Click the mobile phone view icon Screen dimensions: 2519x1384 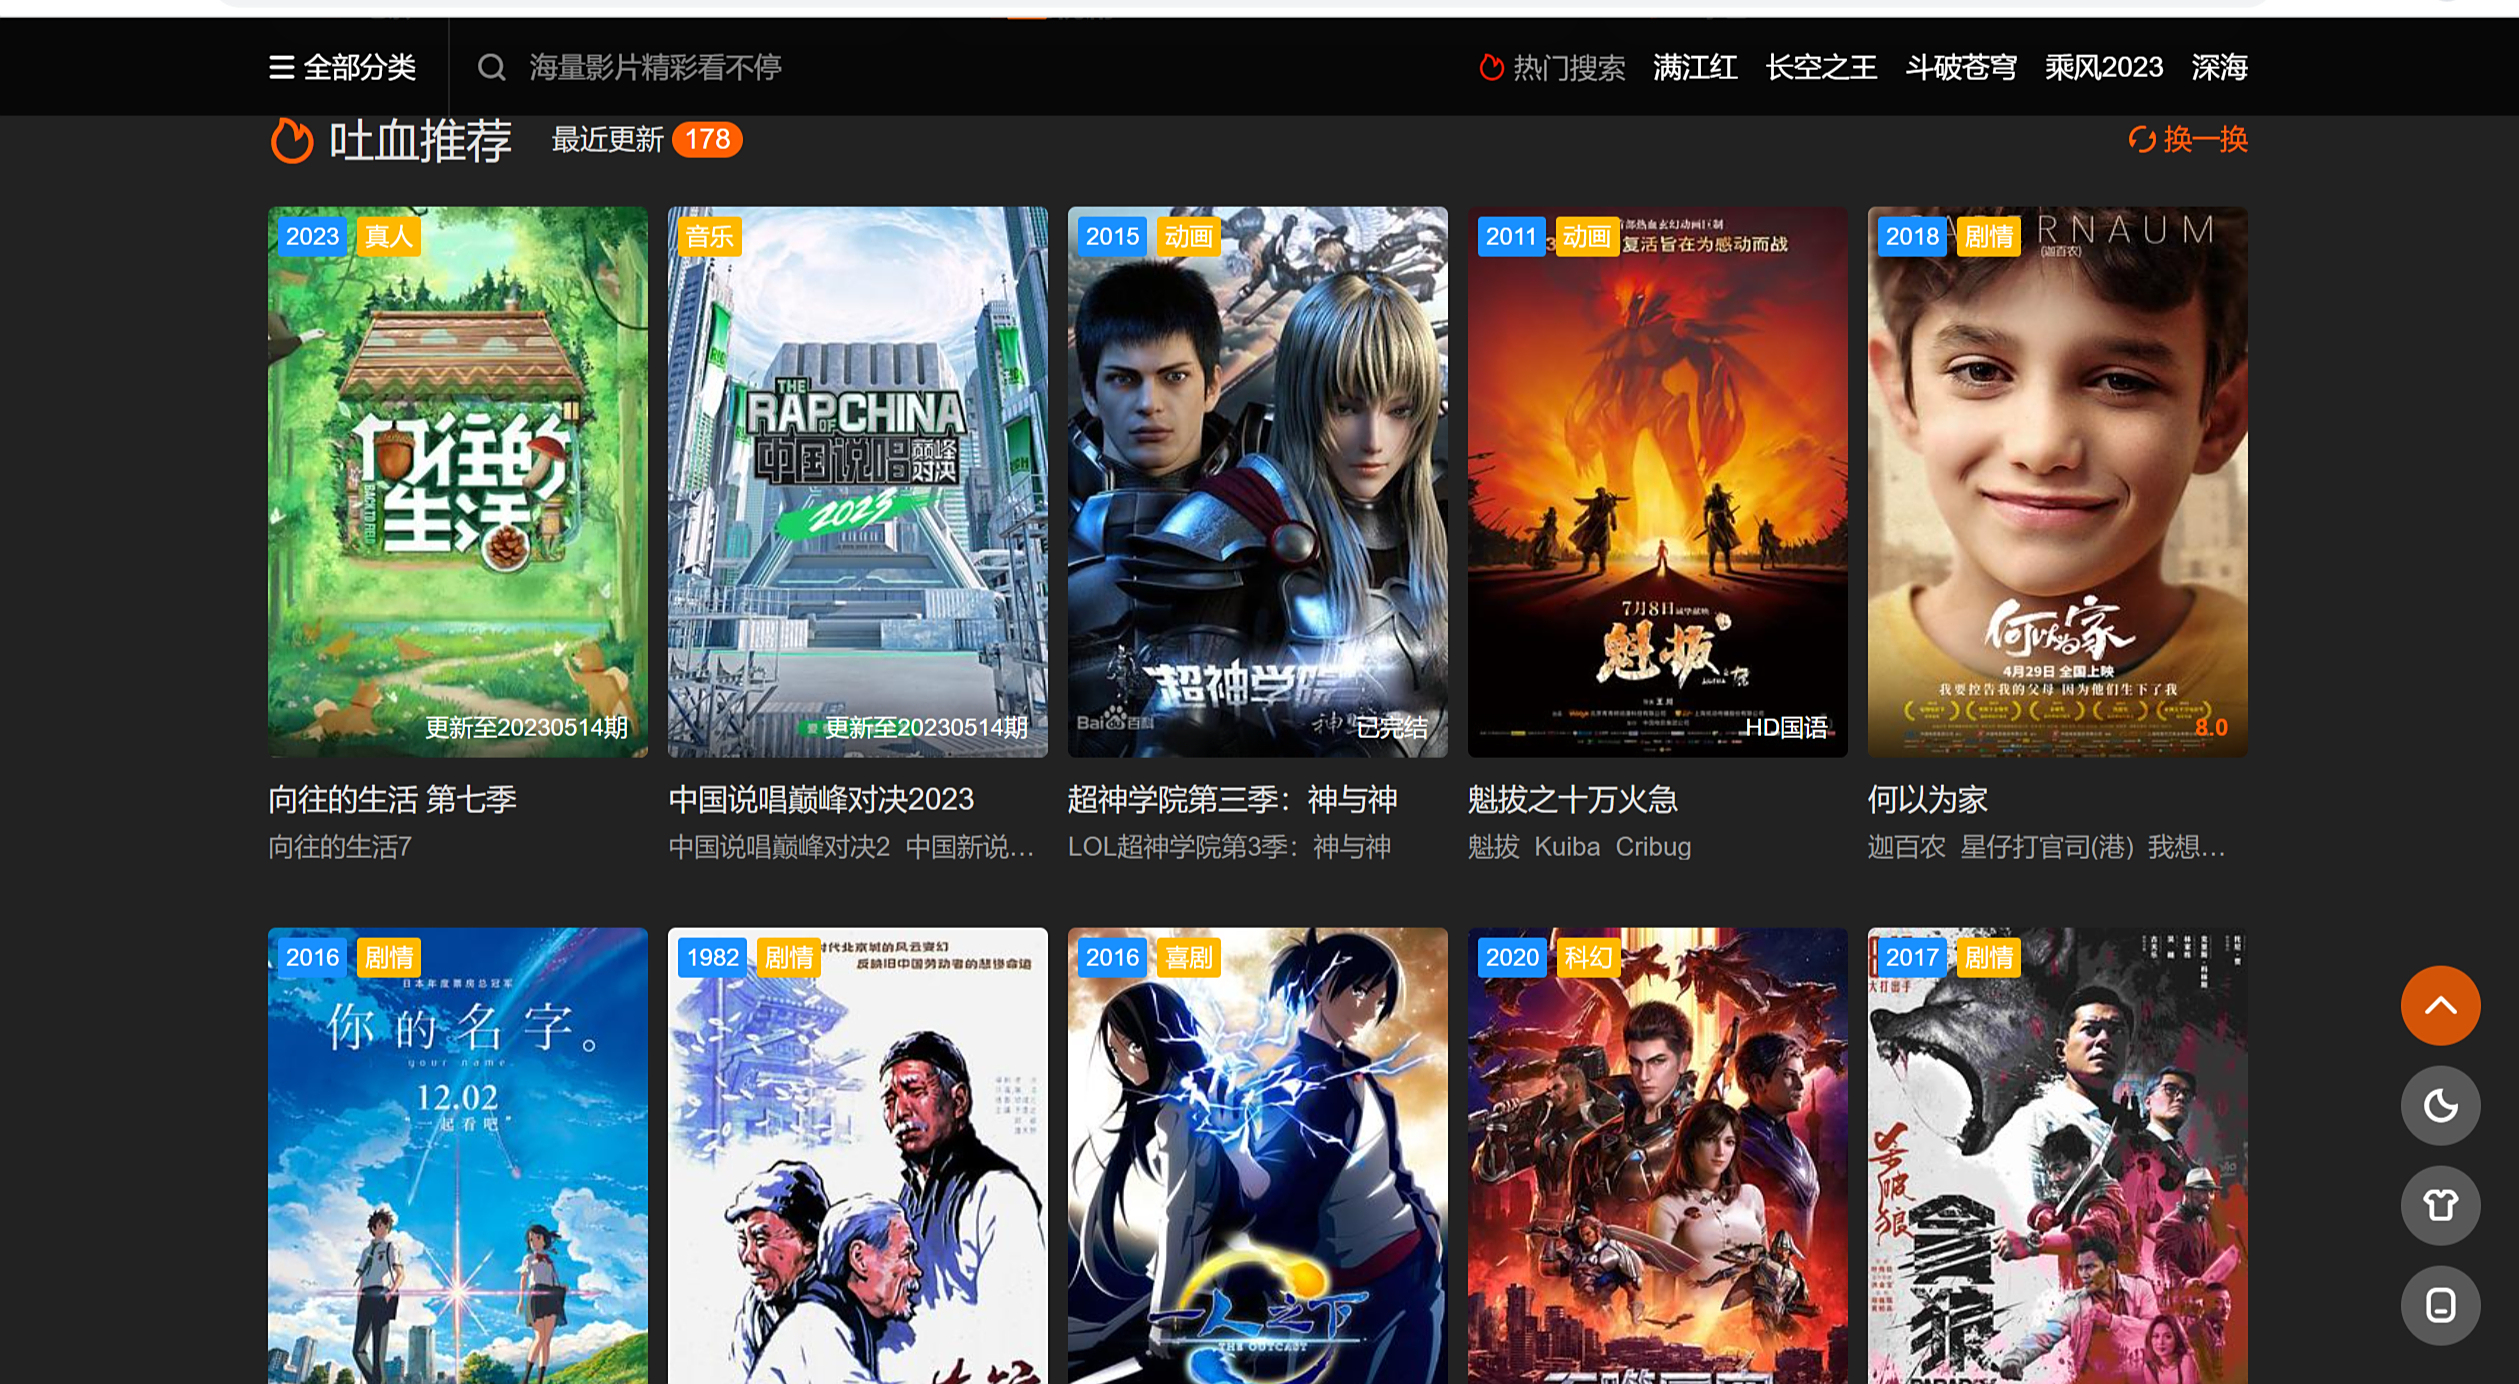coord(2439,1305)
